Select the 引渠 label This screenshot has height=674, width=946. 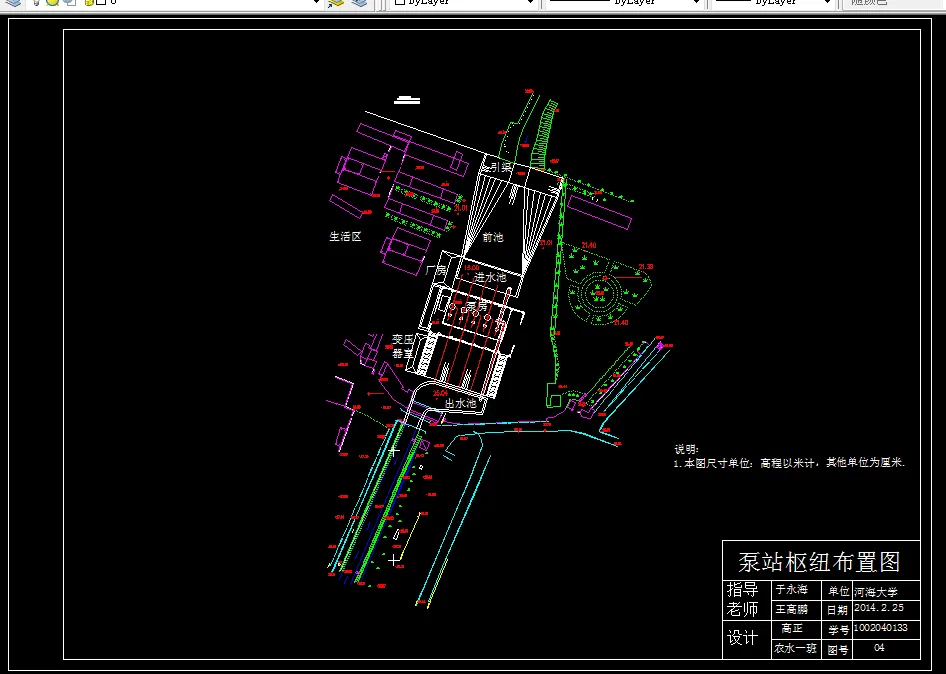(x=501, y=167)
